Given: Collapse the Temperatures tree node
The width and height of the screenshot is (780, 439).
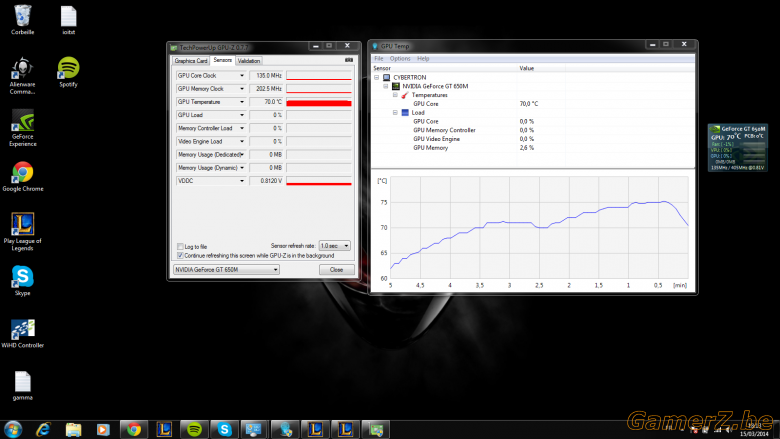Looking at the screenshot, I should (x=395, y=95).
